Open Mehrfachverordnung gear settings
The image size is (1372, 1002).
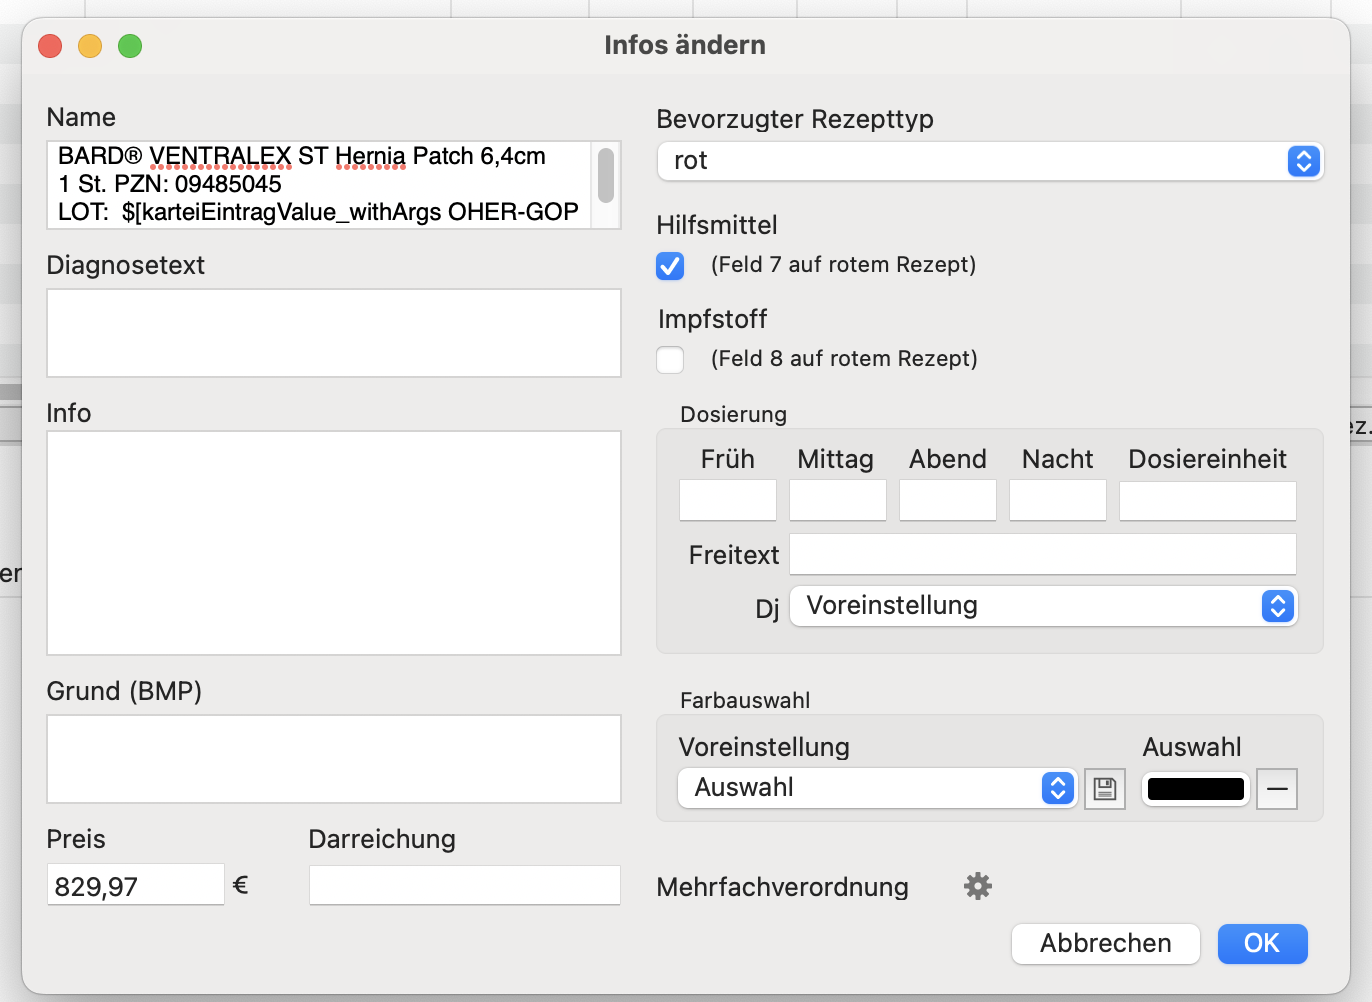coord(978,886)
